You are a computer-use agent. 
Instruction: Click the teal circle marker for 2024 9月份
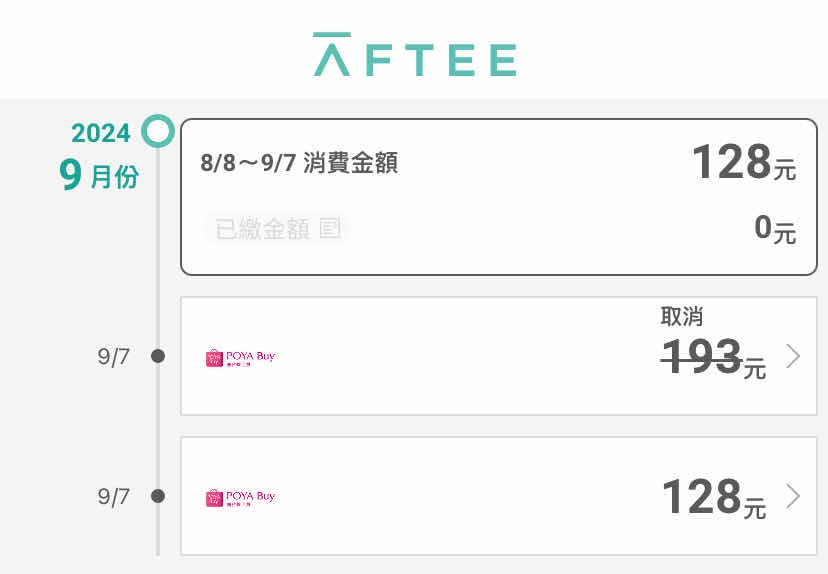(158, 130)
